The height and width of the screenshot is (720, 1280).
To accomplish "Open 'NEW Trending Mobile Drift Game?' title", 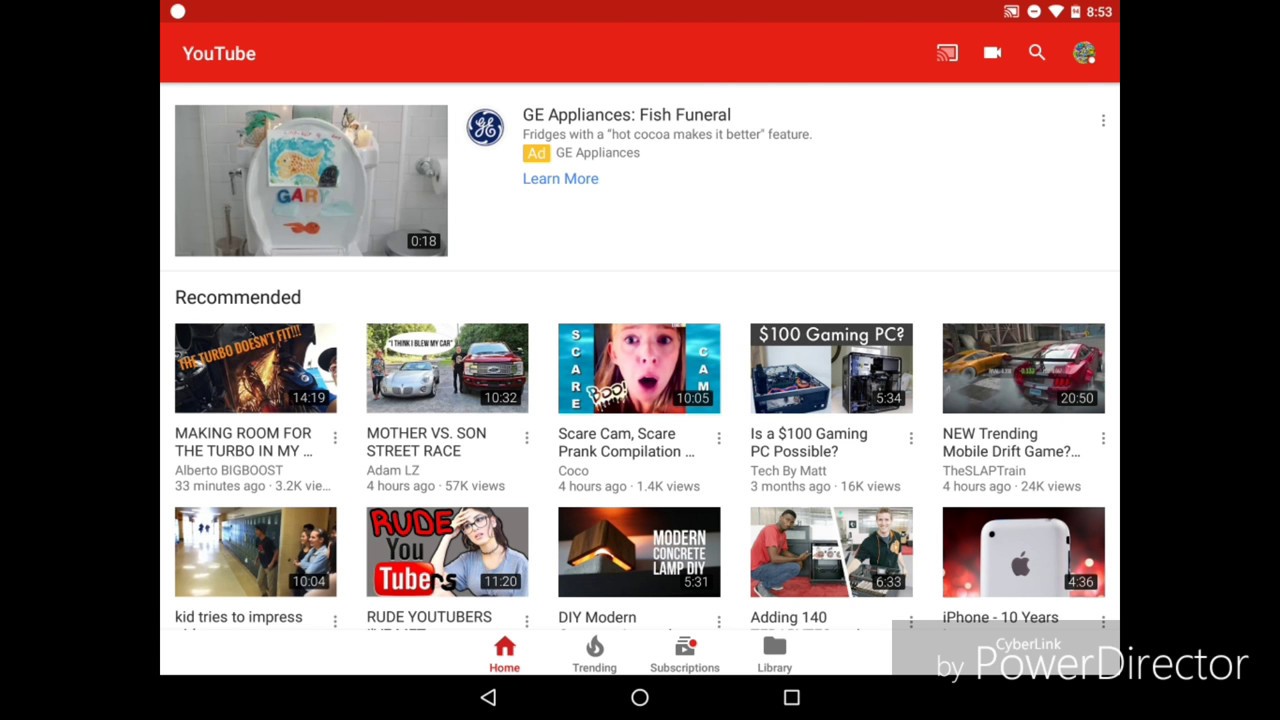I will pyautogui.click(x=1011, y=442).
